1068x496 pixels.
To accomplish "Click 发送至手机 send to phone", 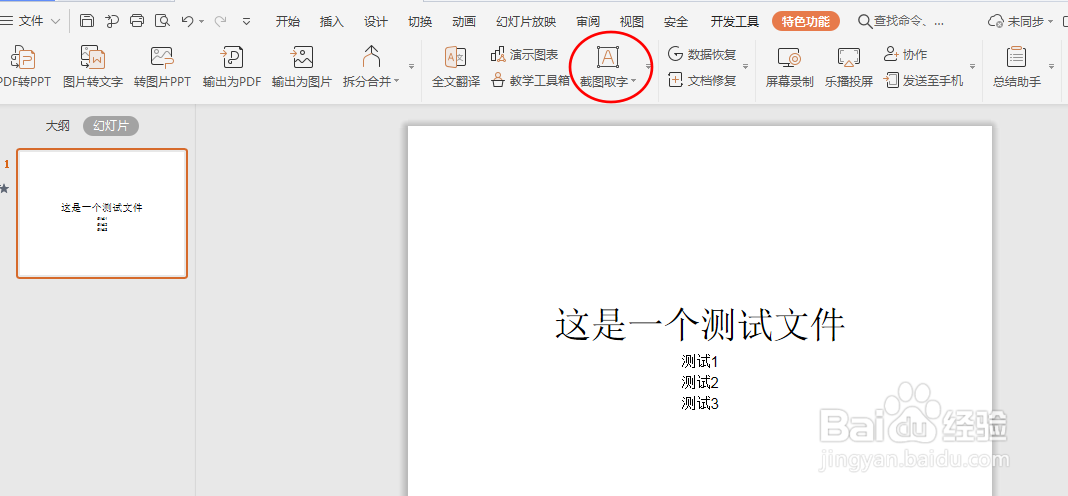I will [x=923, y=80].
